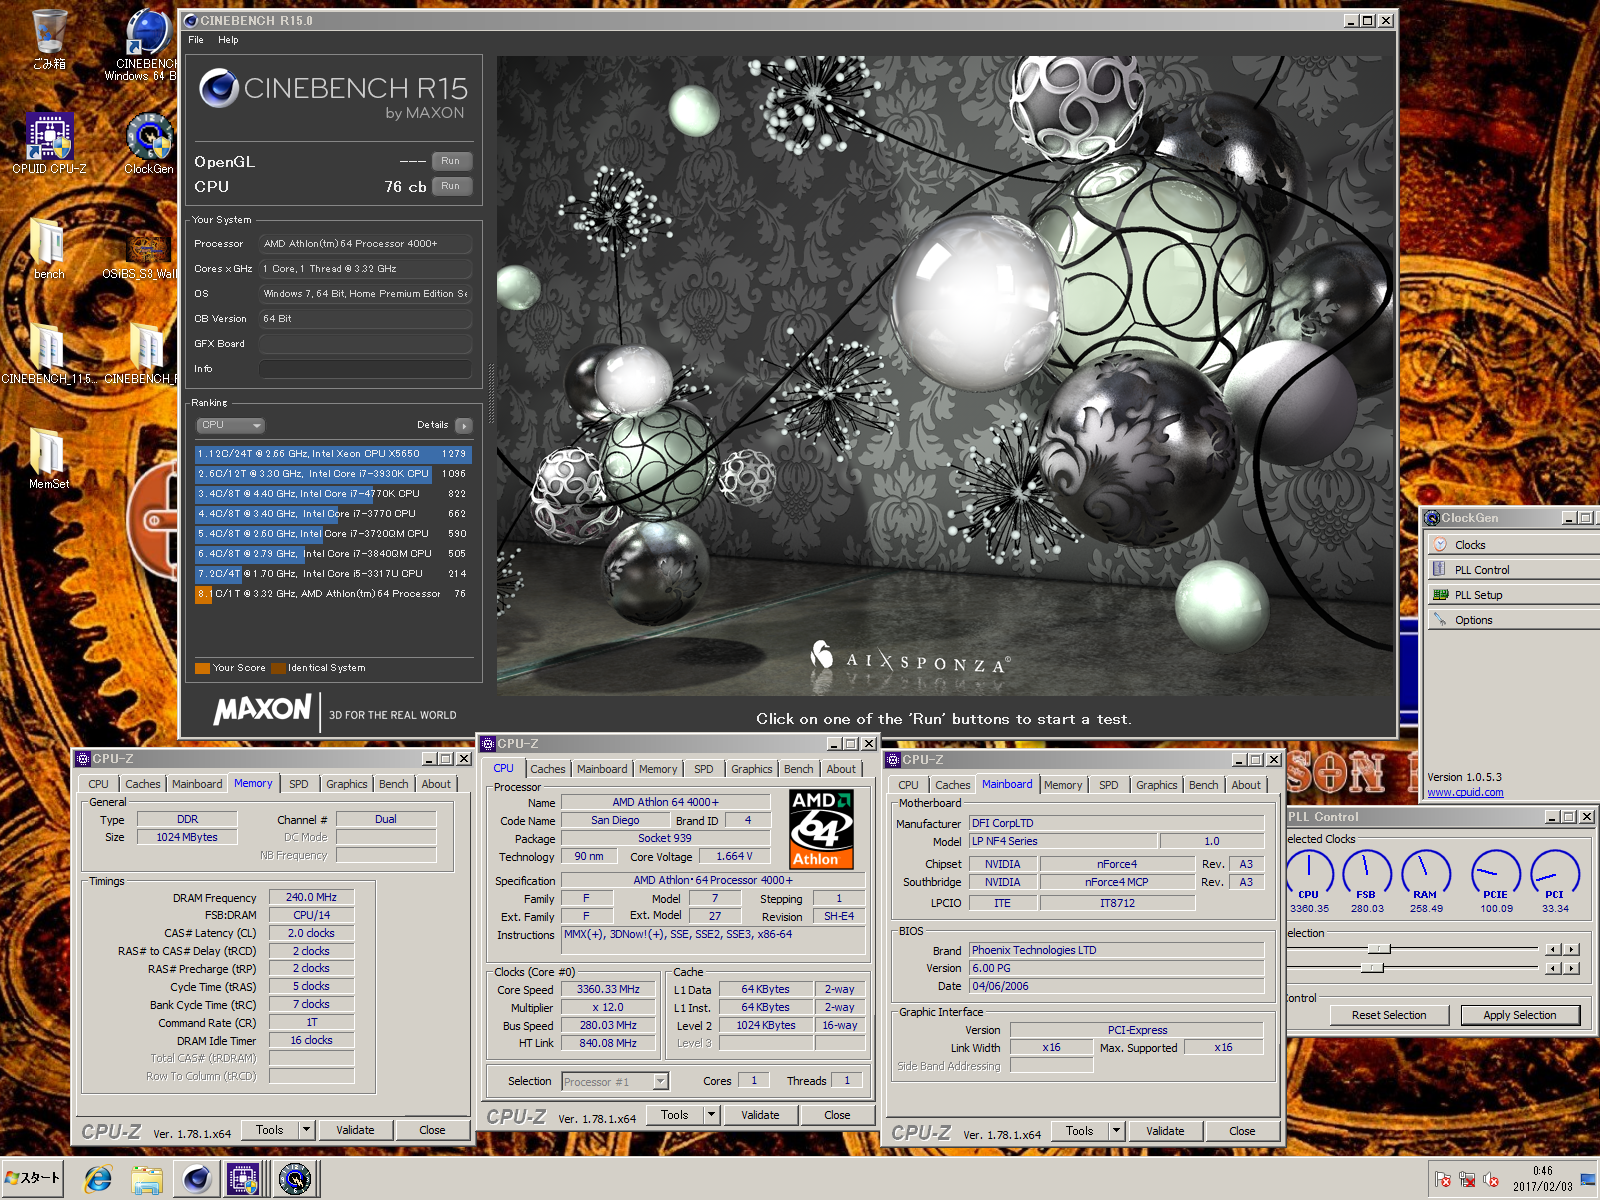The width and height of the screenshot is (1600, 1200).
Task: Open the Recycle Bin desktop icon
Action: point(49,40)
